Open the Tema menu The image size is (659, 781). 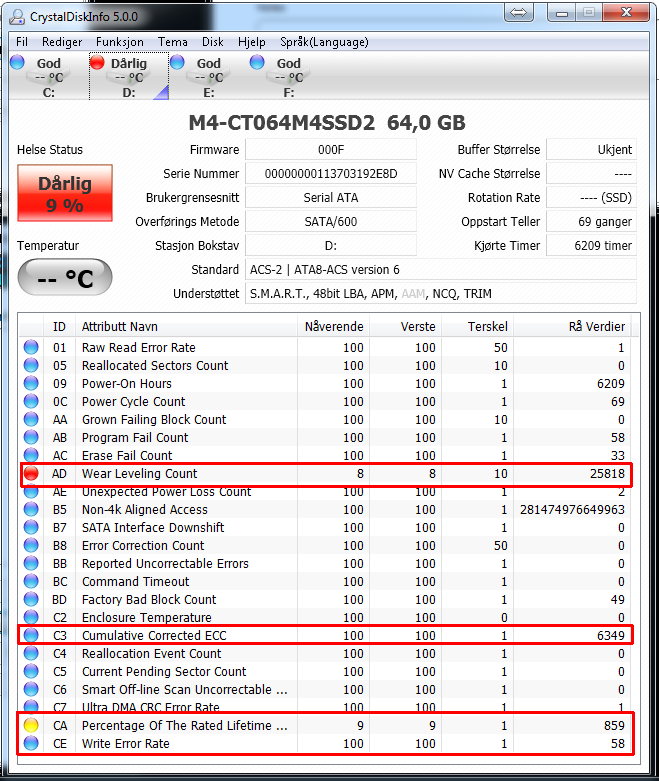tap(172, 42)
